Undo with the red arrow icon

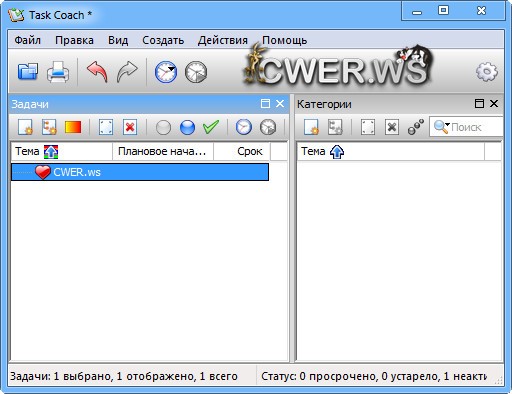[x=97, y=72]
